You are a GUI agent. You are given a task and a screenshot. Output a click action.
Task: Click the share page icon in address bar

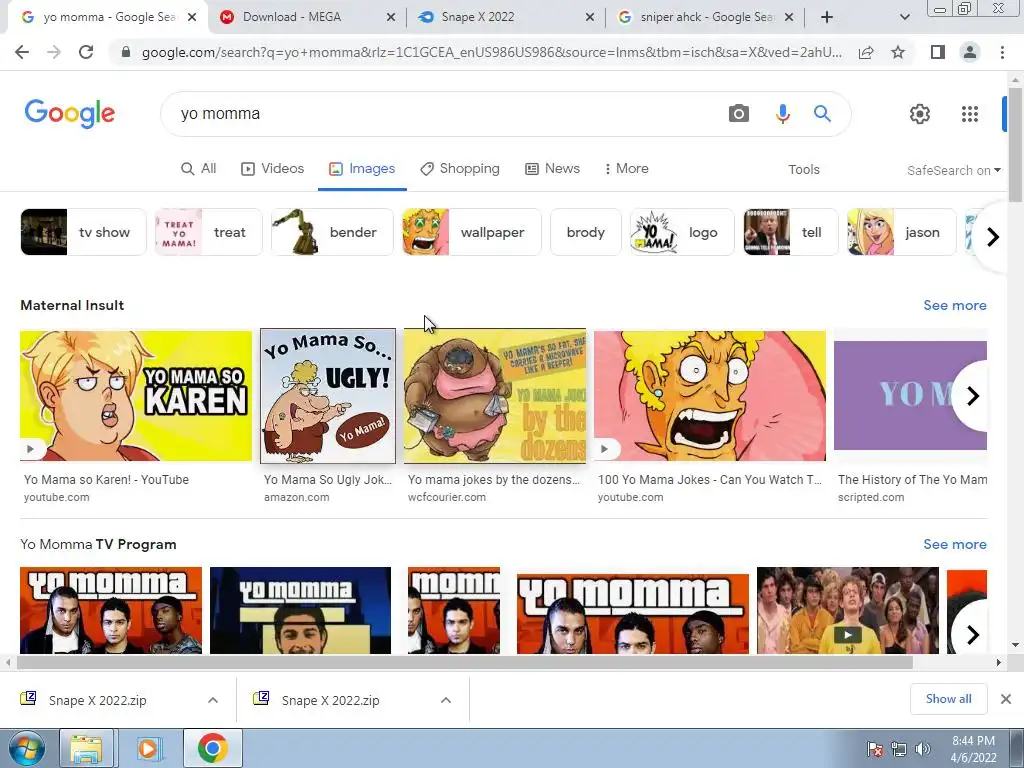coord(866,52)
